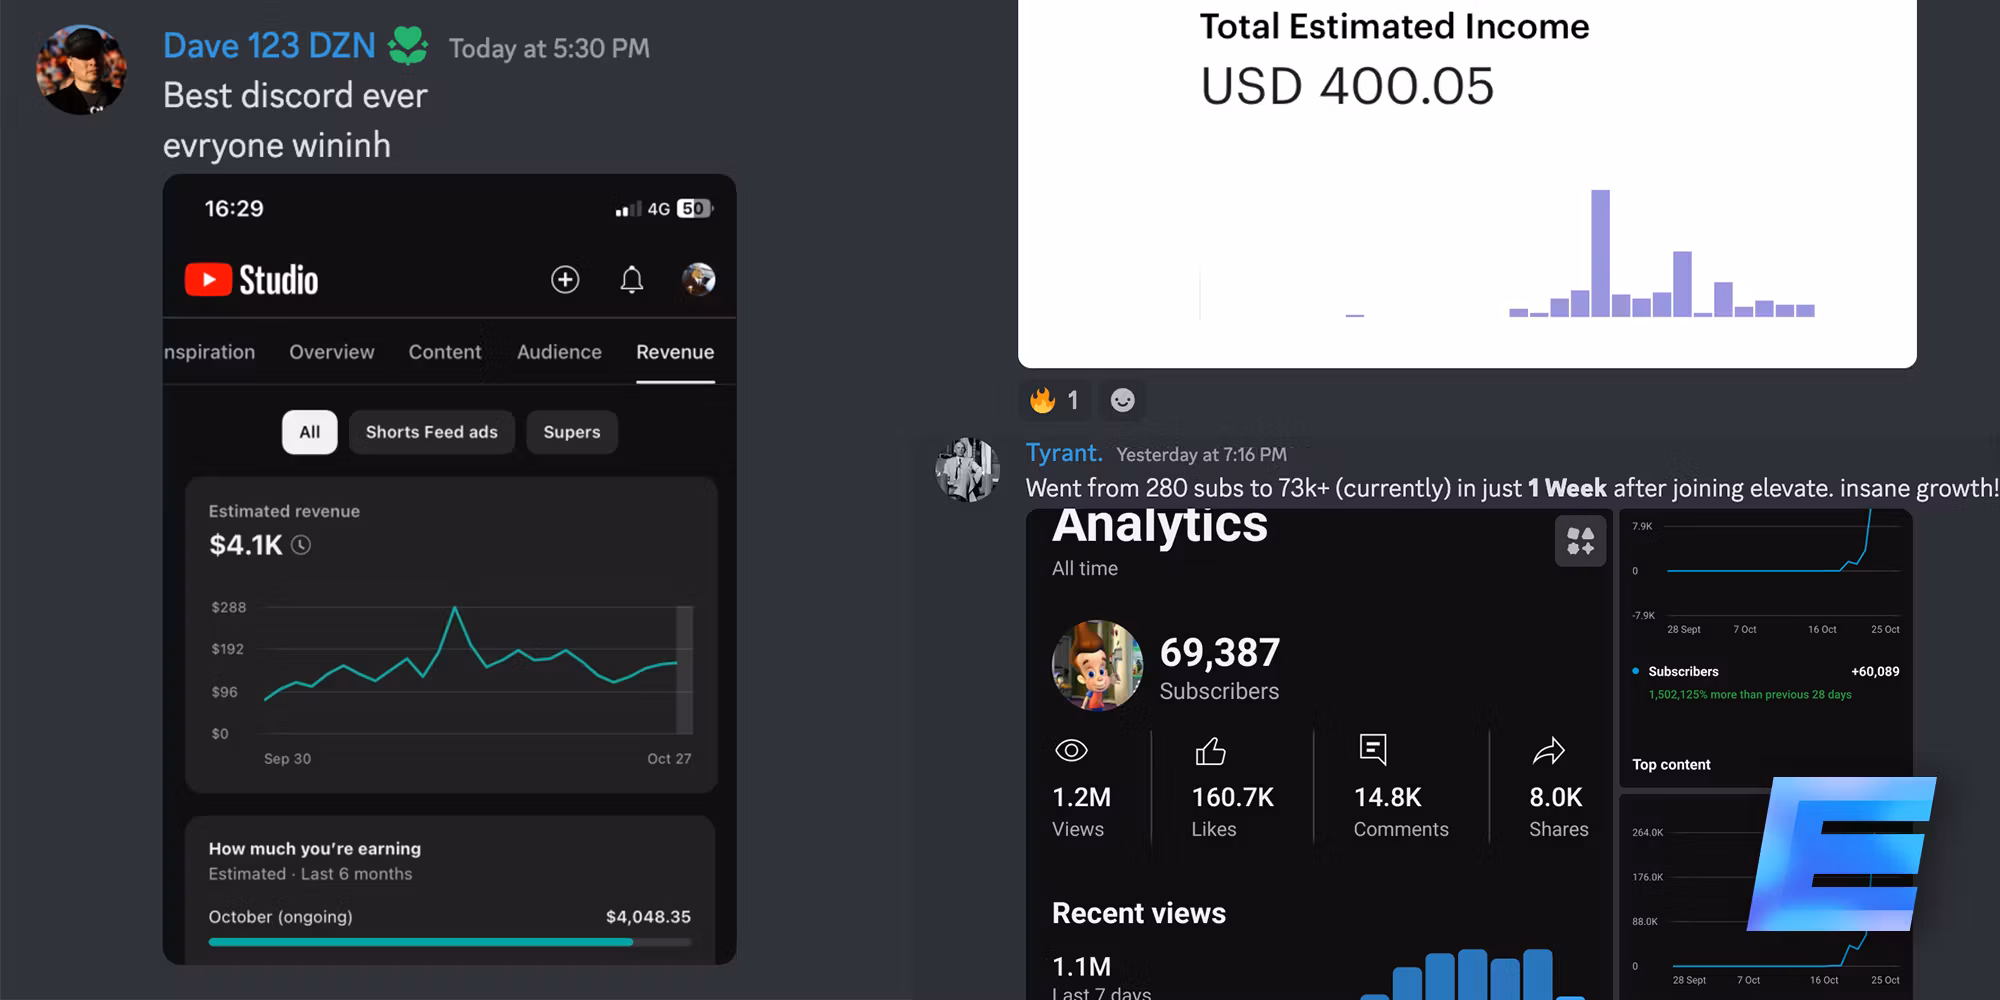2000x1000 pixels.
Task: Click the Jimmy Neutron channel avatar
Action: pyautogui.click(x=1097, y=665)
